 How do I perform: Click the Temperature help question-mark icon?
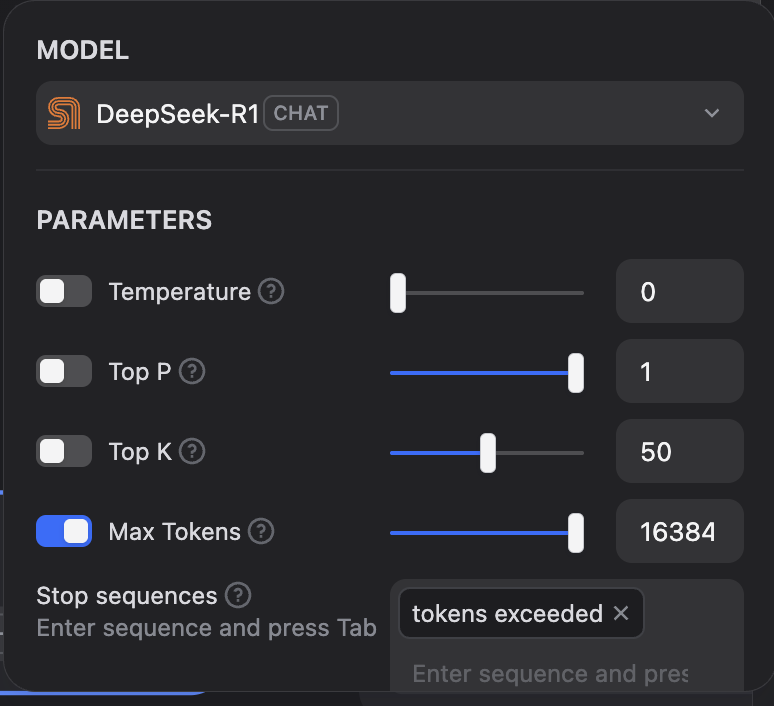(271, 291)
